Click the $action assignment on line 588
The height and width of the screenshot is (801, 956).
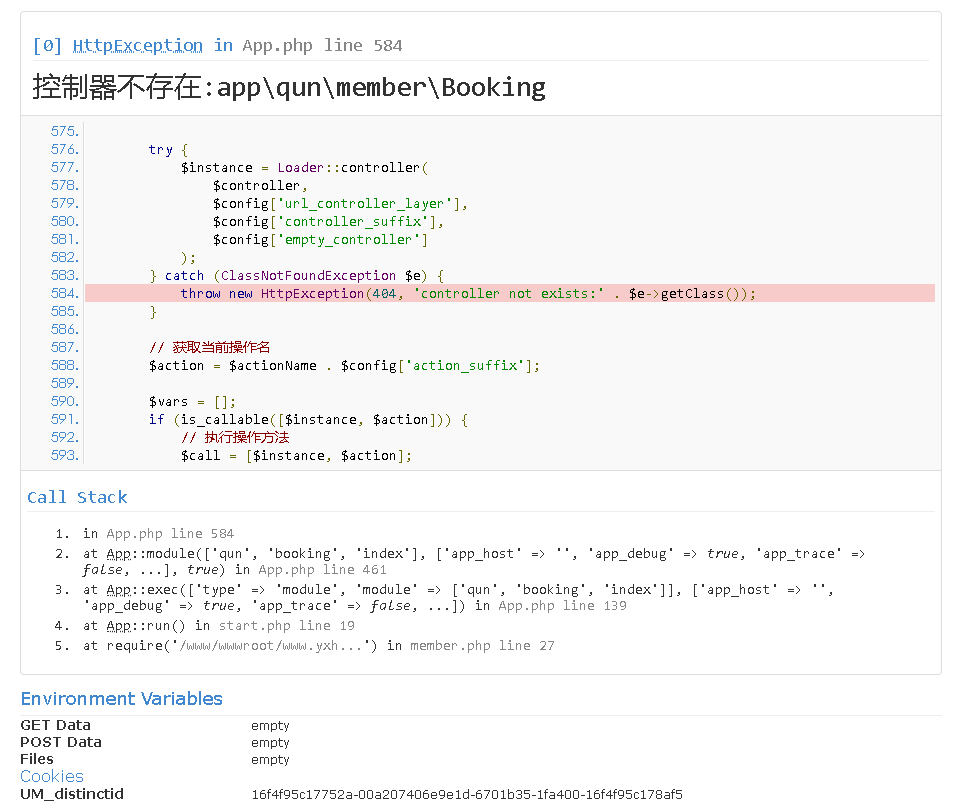(x=344, y=365)
